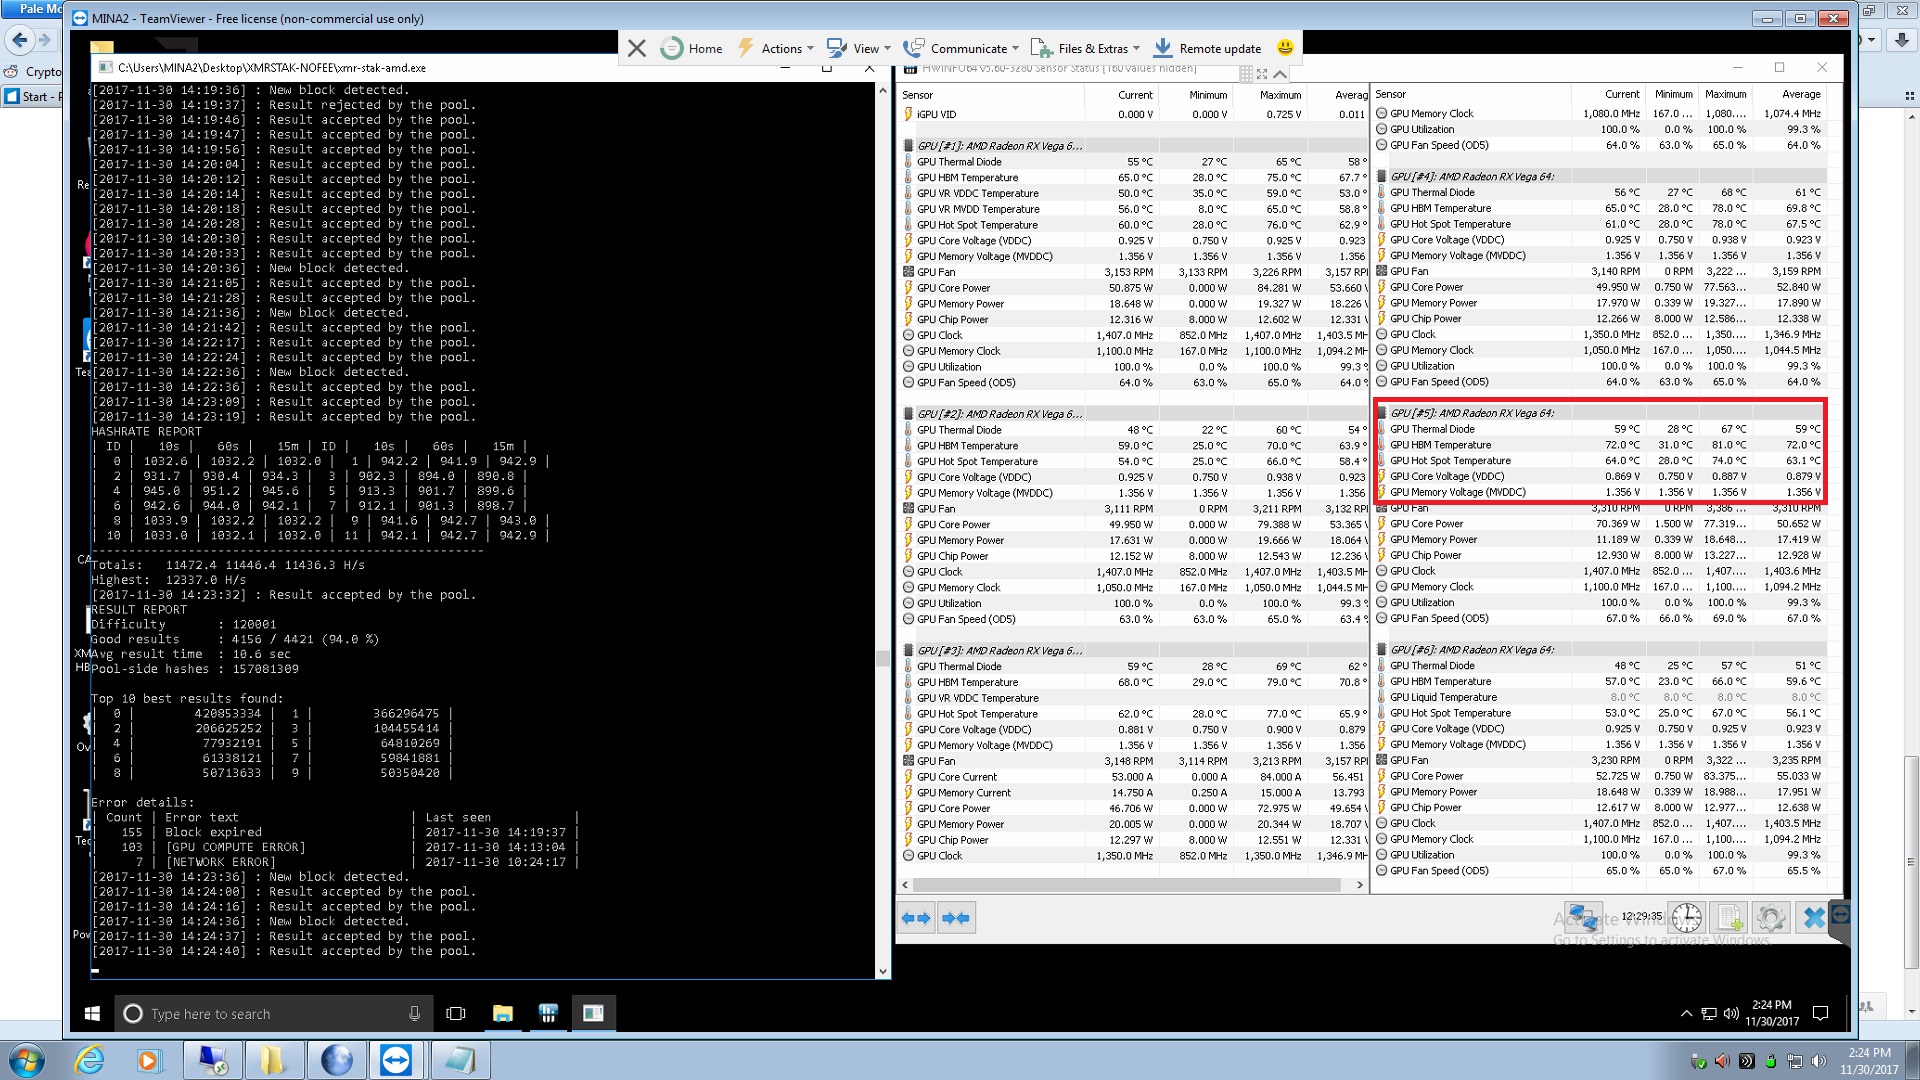Click GPU Liquid Temperature row in GPU #6
The height and width of the screenshot is (1080, 1920).
(x=1600, y=698)
